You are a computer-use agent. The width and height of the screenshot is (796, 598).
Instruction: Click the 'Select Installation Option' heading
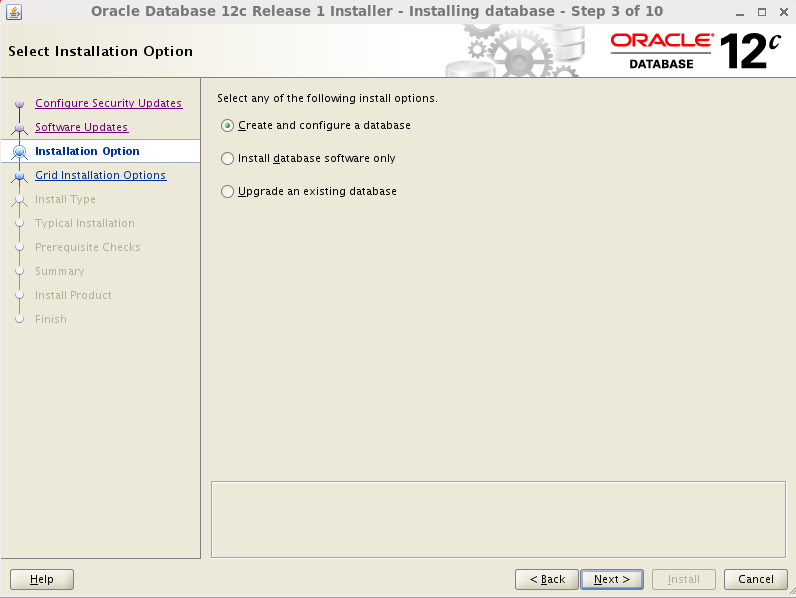click(101, 51)
